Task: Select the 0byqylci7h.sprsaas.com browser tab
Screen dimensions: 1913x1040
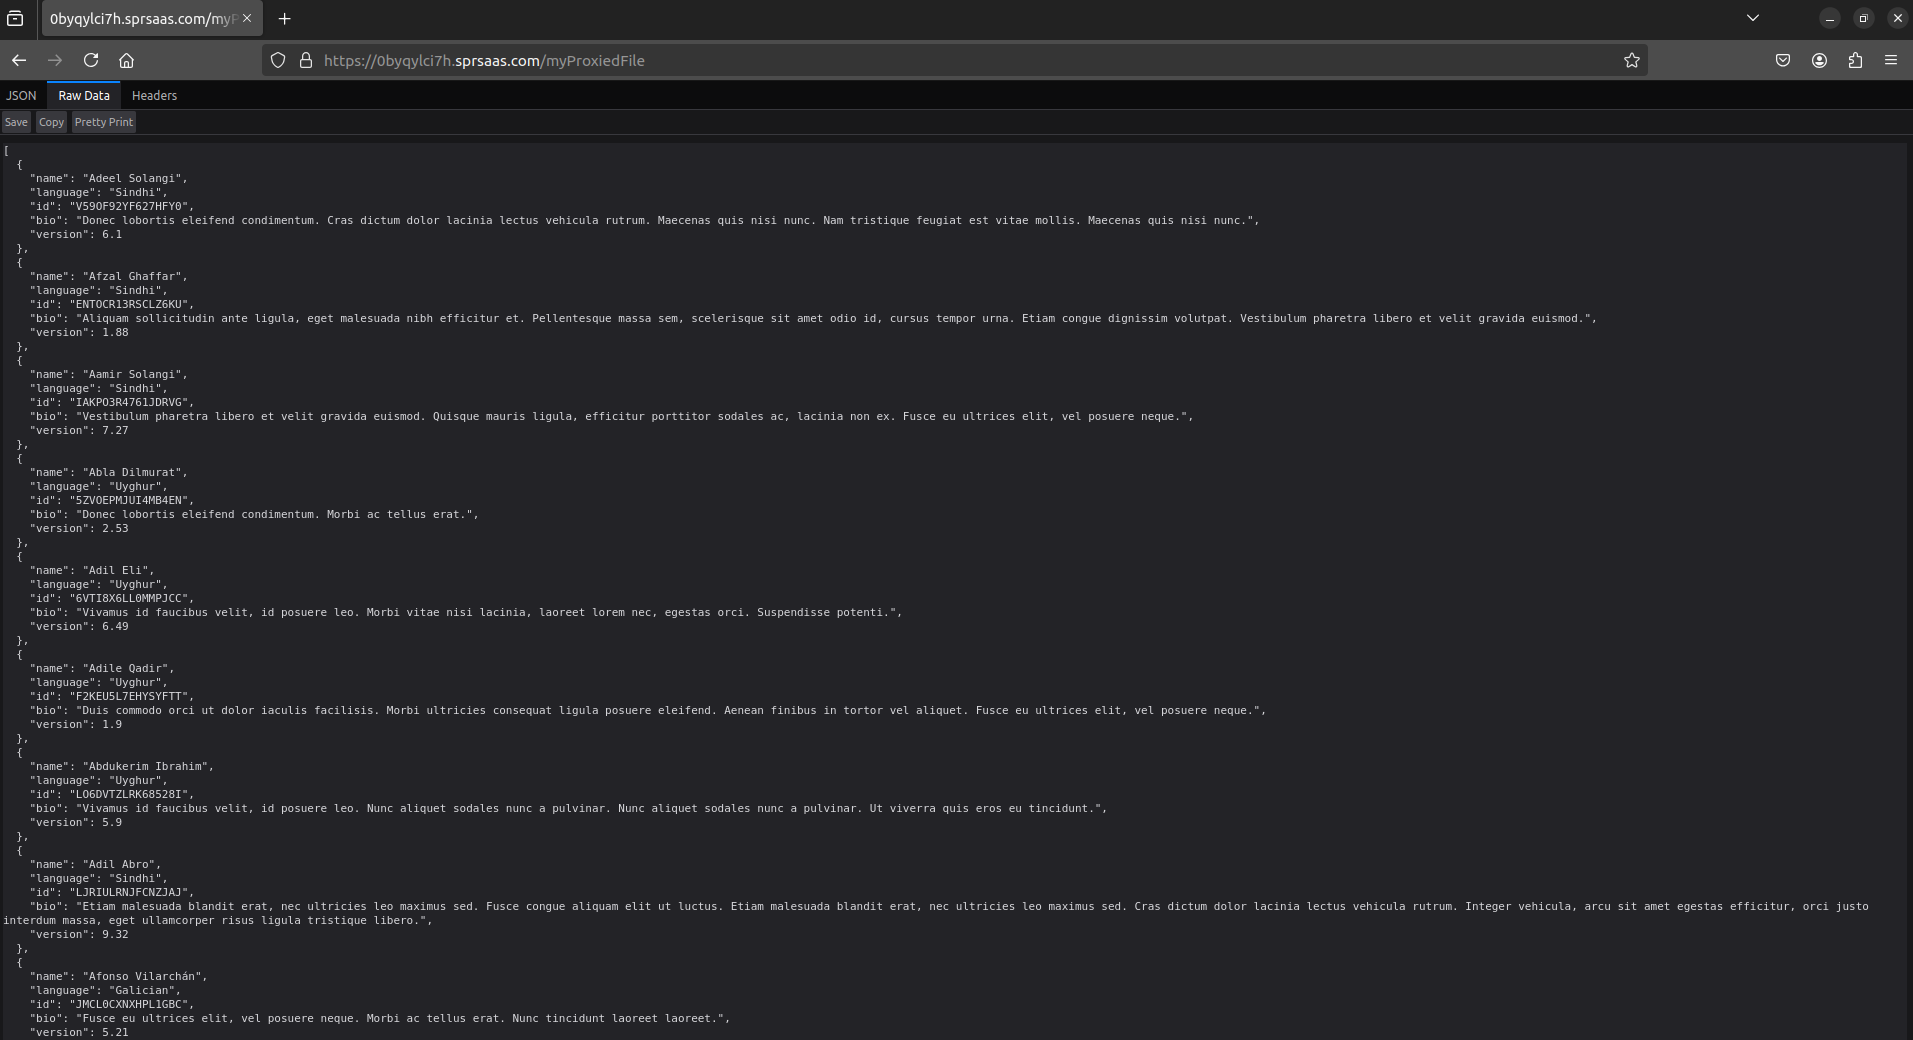Action: click(x=150, y=18)
